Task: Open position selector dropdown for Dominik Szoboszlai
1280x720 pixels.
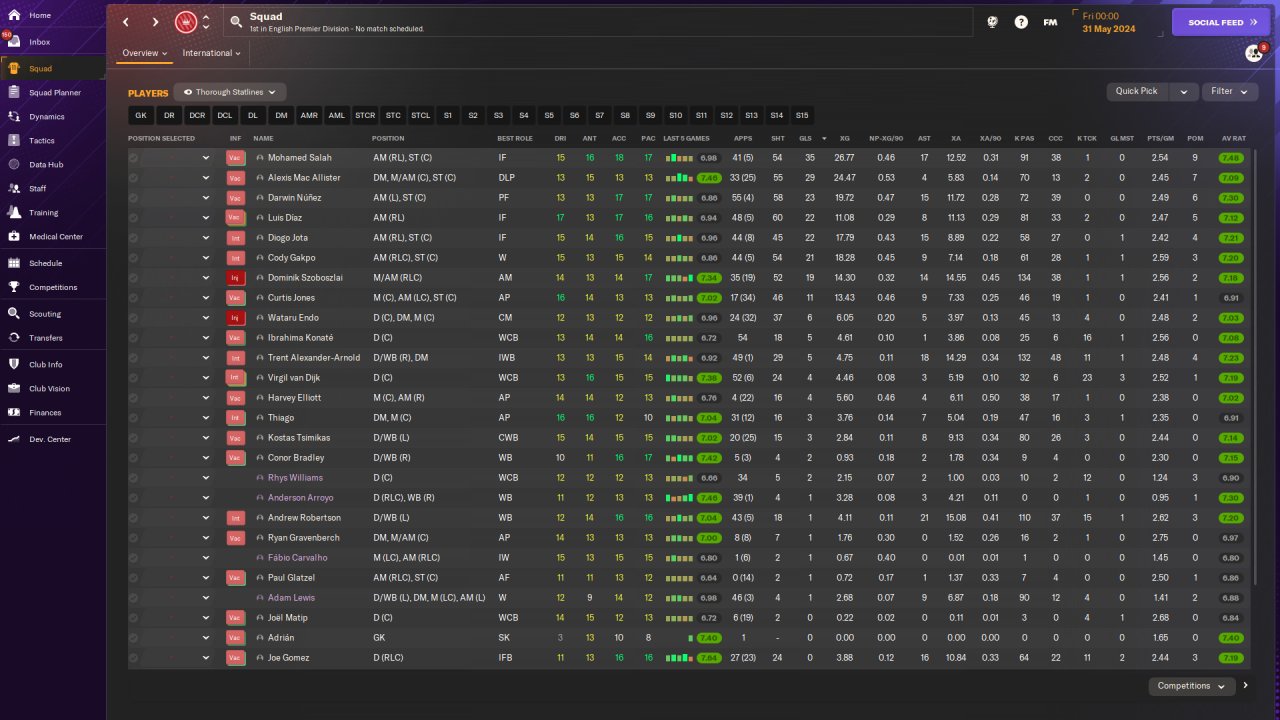Action: tap(206, 278)
